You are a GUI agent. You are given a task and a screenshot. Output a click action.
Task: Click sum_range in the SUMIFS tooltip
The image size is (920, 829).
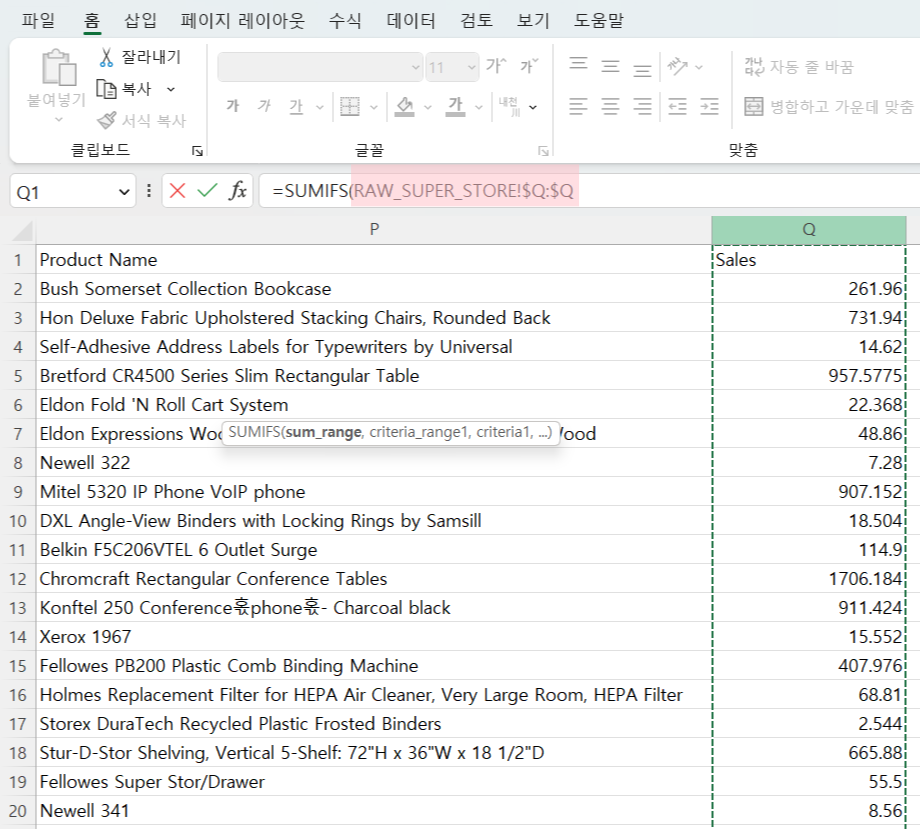click(324, 432)
